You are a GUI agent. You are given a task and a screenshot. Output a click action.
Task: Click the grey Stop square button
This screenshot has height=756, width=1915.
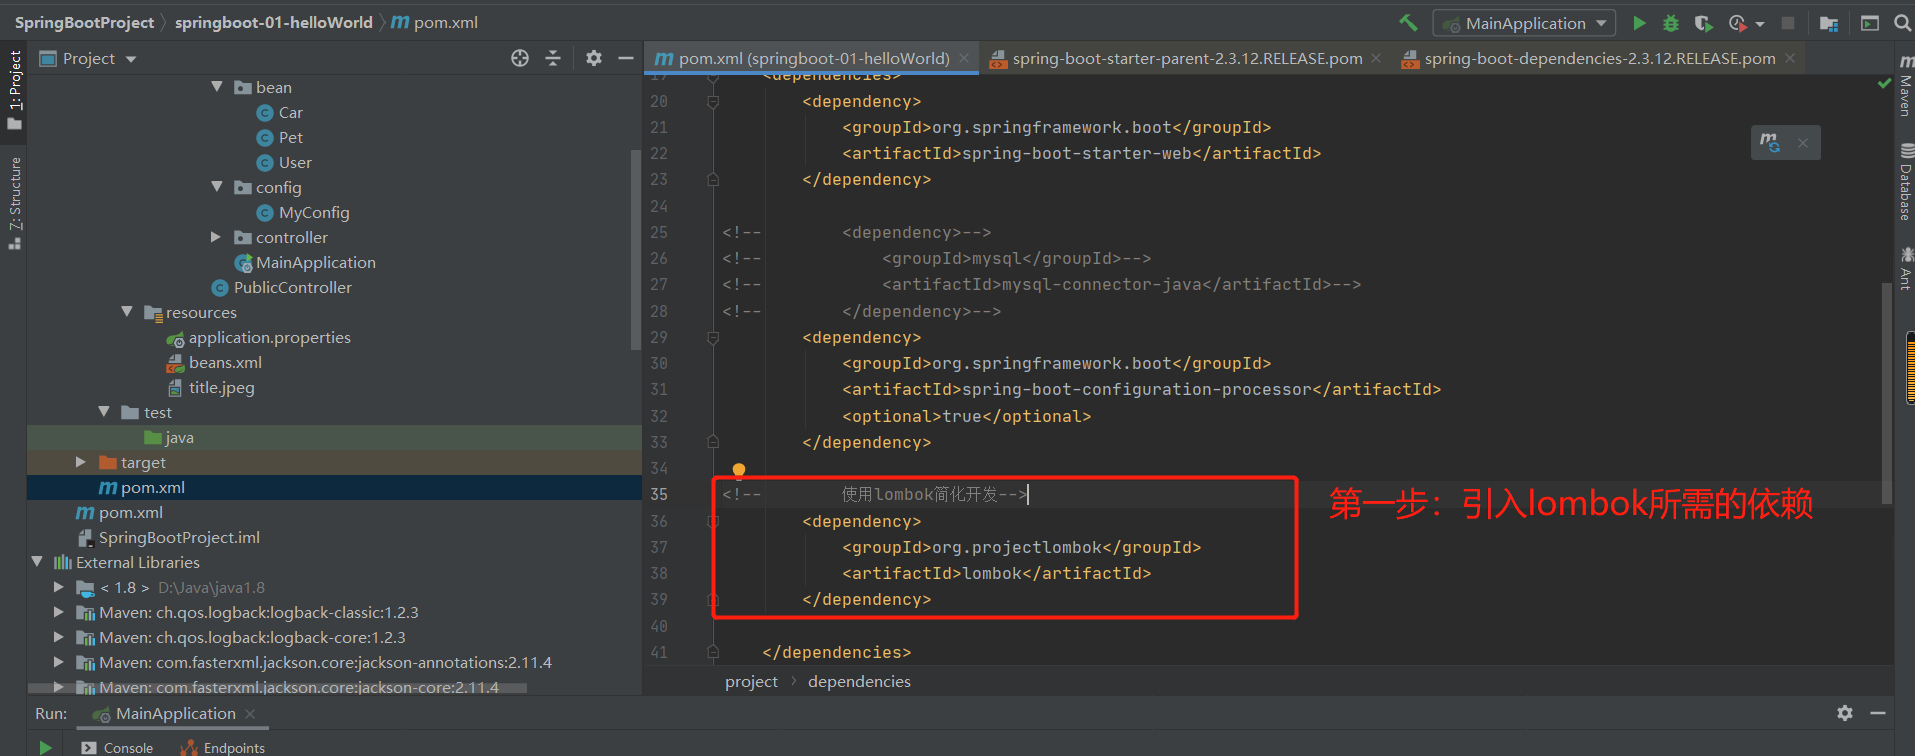pos(1788,23)
